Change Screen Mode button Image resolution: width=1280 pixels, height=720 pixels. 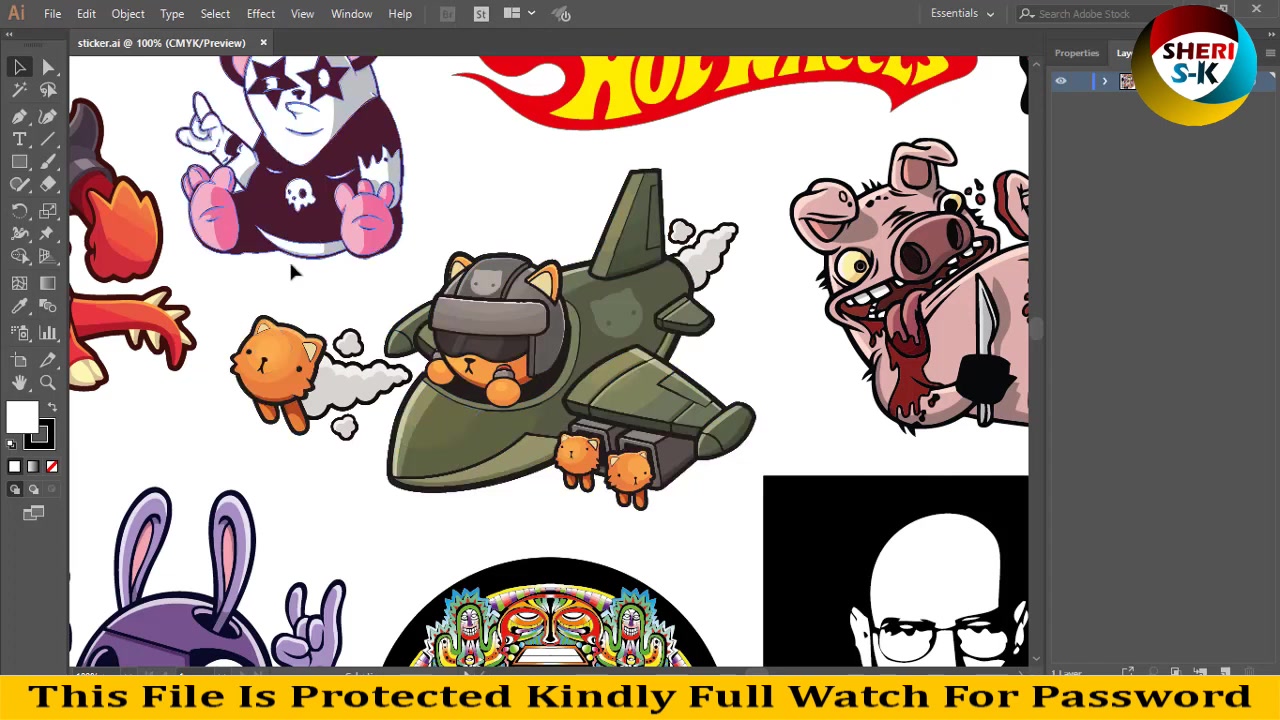pyautogui.click(x=34, y=513)
